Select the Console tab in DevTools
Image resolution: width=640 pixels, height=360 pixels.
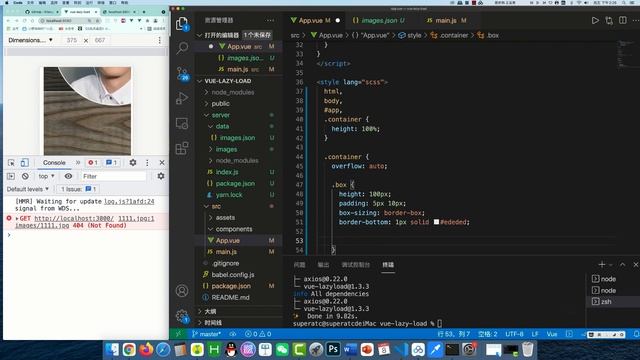coord(54,162)
